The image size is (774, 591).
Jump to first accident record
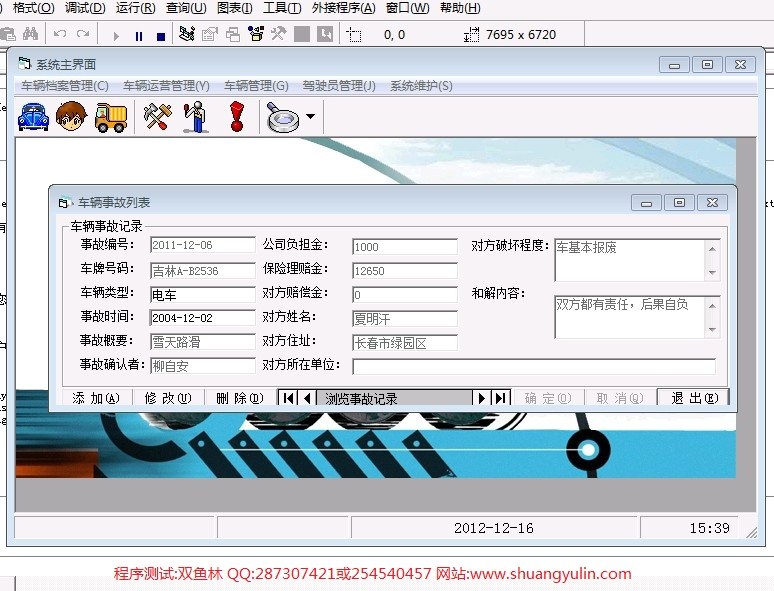(x=289, y=398)
